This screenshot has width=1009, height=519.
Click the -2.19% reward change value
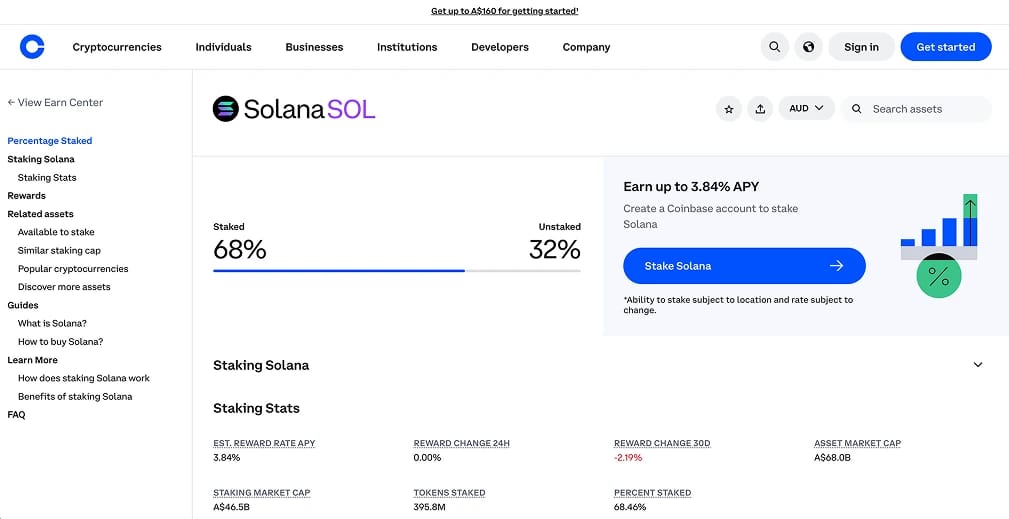(x=627, y=458)
